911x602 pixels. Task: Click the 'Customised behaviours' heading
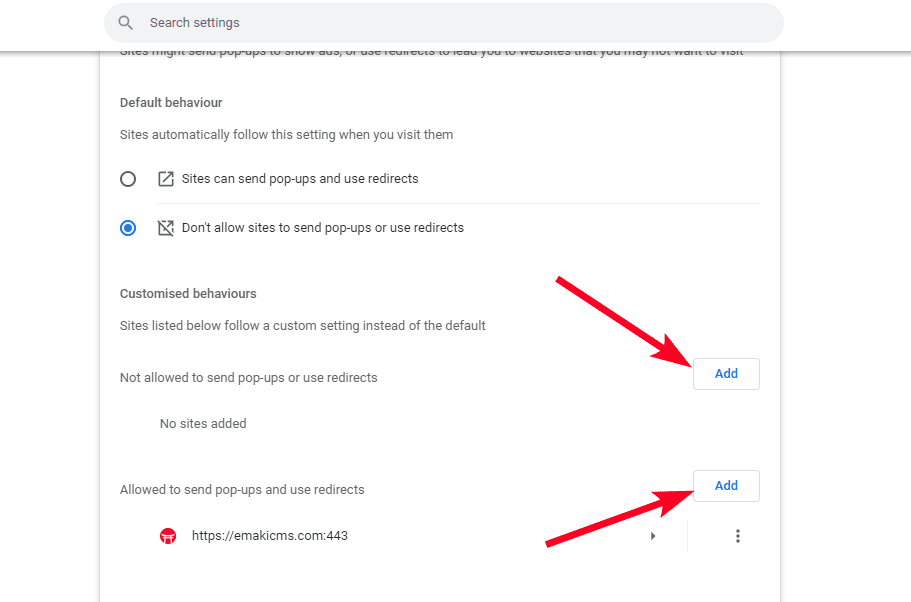pos(188,294)
